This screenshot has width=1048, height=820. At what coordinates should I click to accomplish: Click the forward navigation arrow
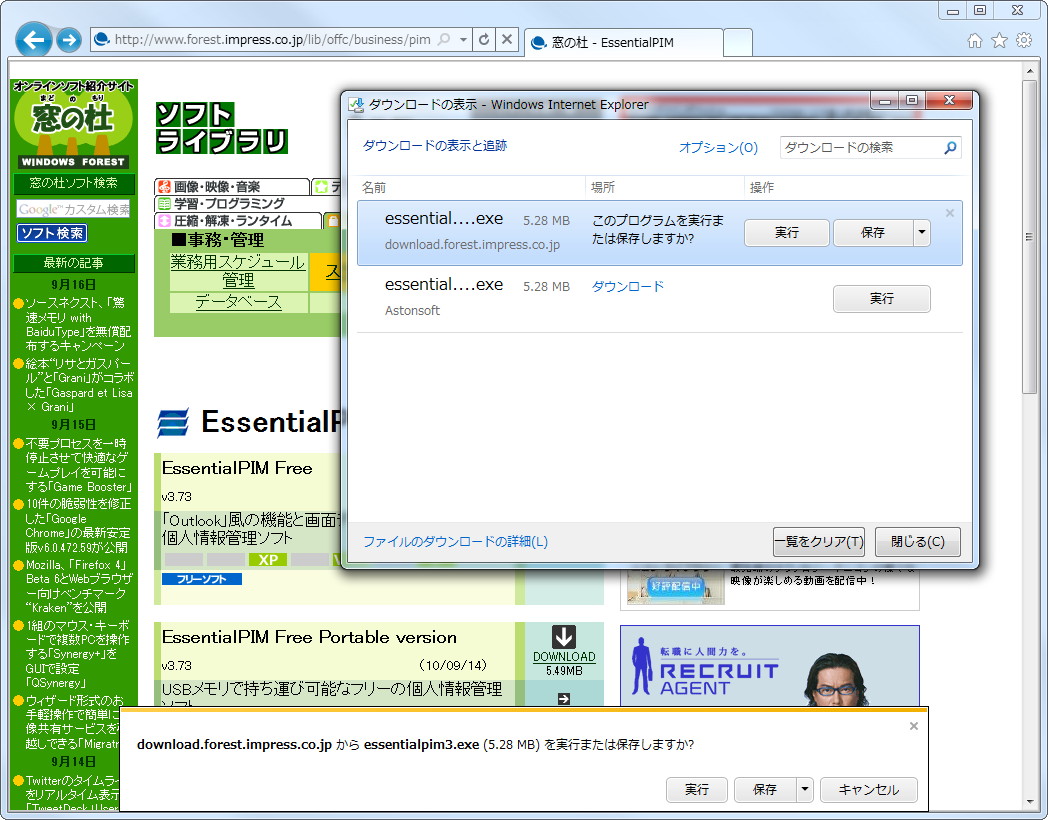(67, 41)
